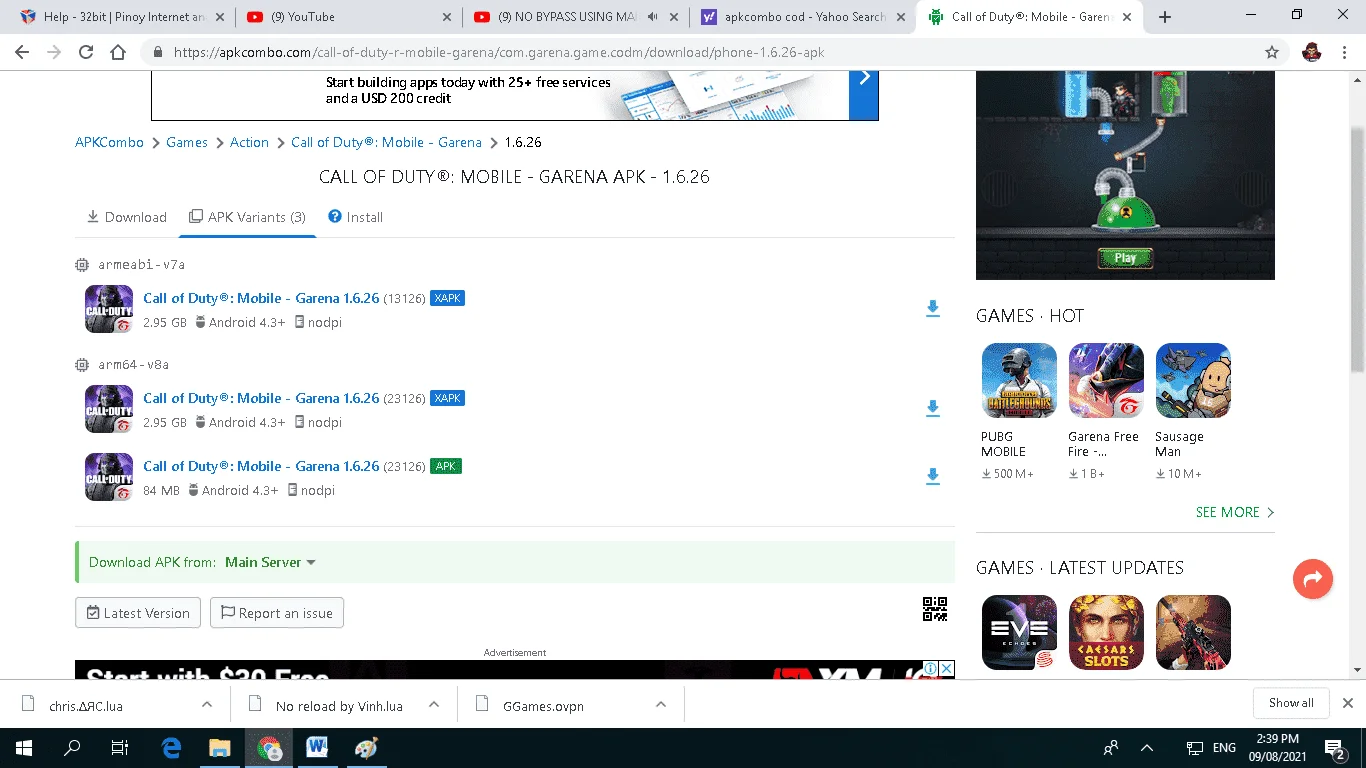
Task: Open Task View on the taskbar
Action: click(120, 748)
